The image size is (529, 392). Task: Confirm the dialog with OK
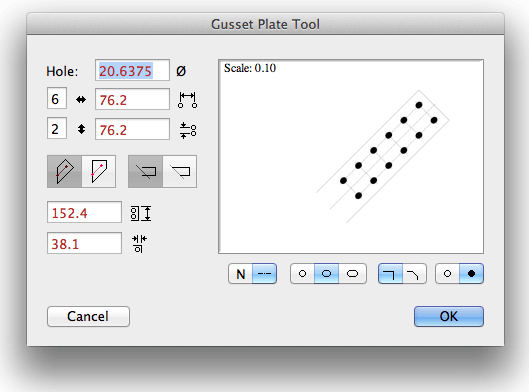pos(449,316)
